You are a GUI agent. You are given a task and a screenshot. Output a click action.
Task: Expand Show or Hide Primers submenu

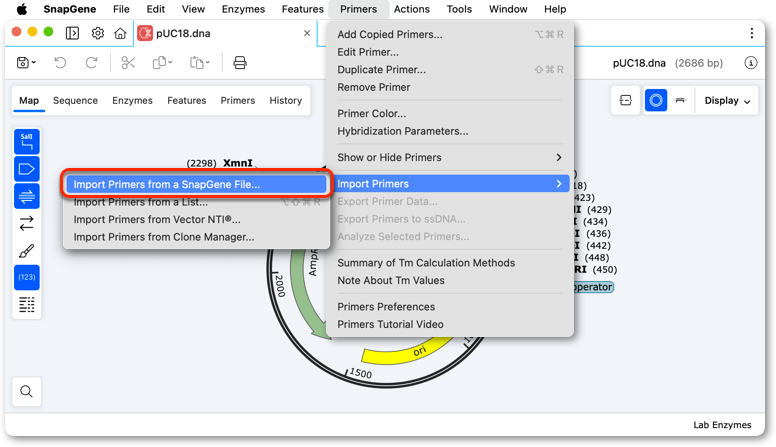click(x=450, y=157)
